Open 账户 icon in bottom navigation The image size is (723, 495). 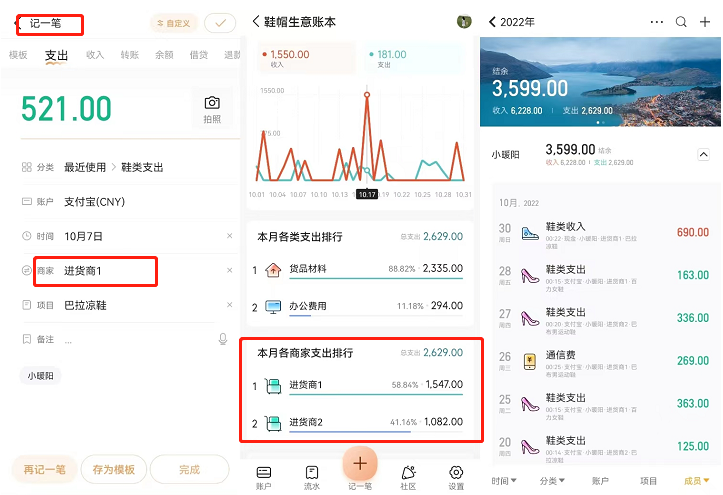(x=264, y=476)
